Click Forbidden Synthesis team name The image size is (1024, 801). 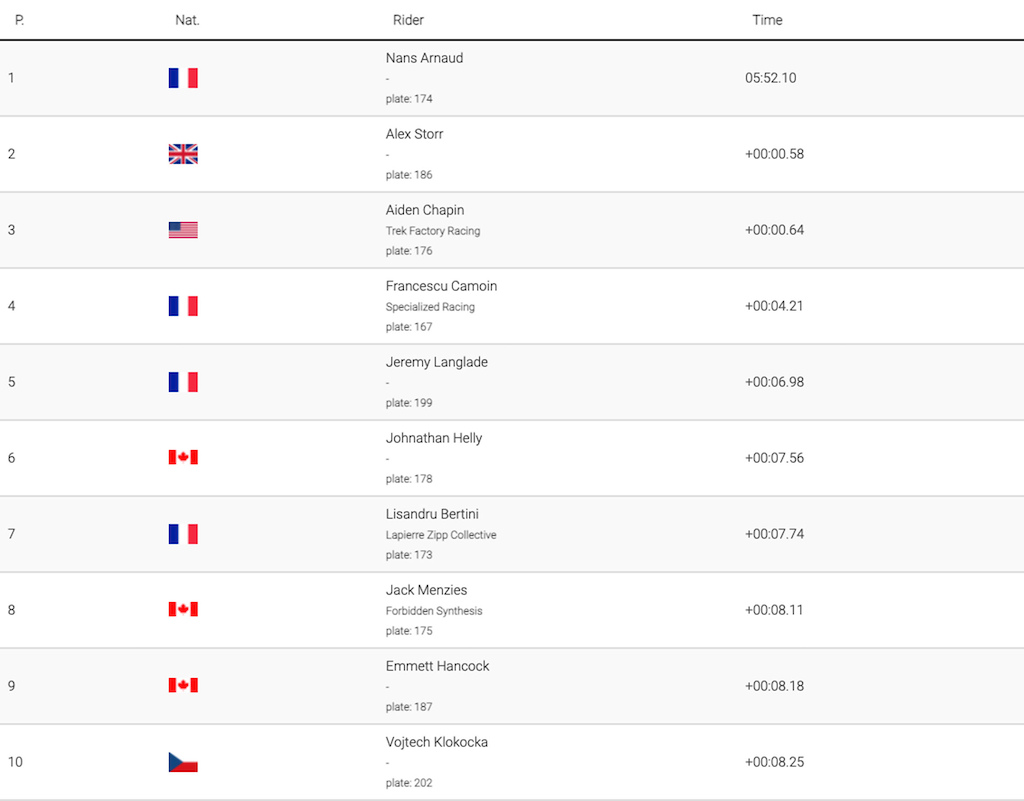(x=434, y=611)
